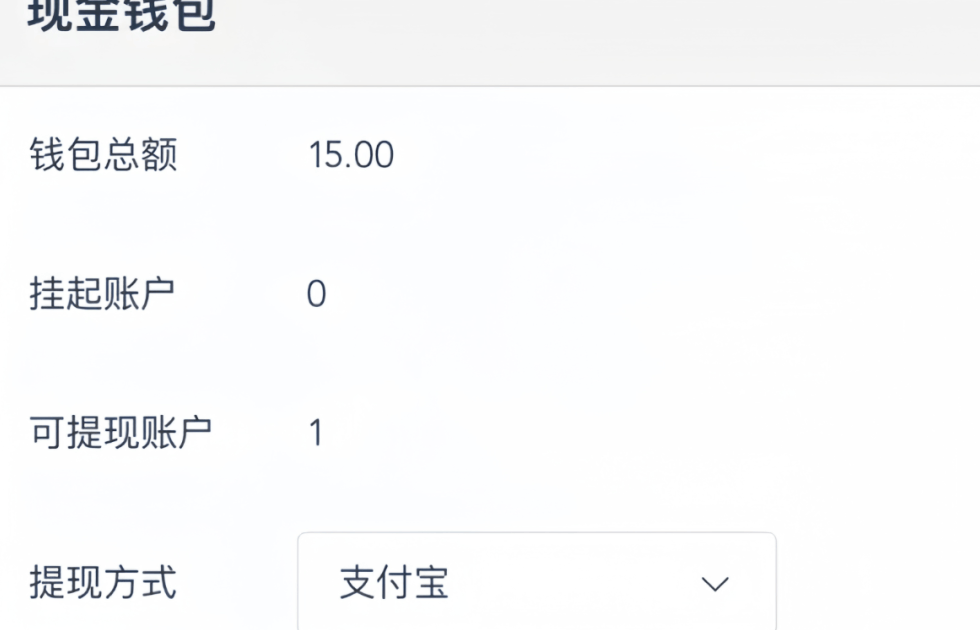Viewport: 980px width, 630px height.
Task: Click the 15.00 wallet total amount
Action: (x=351, y=155)
